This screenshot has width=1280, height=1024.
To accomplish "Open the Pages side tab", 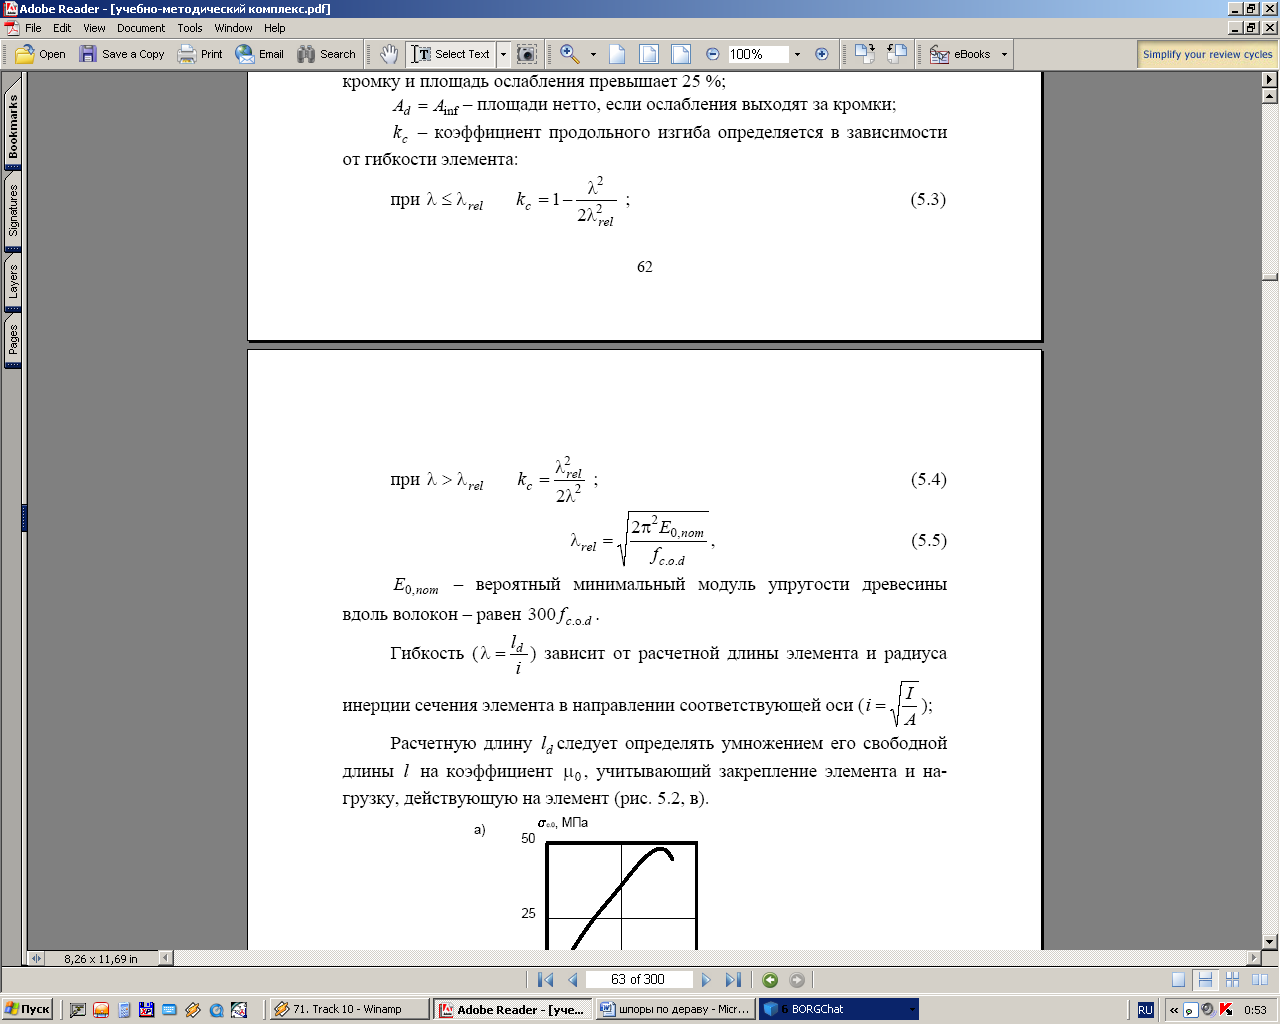I will (13, 340).
